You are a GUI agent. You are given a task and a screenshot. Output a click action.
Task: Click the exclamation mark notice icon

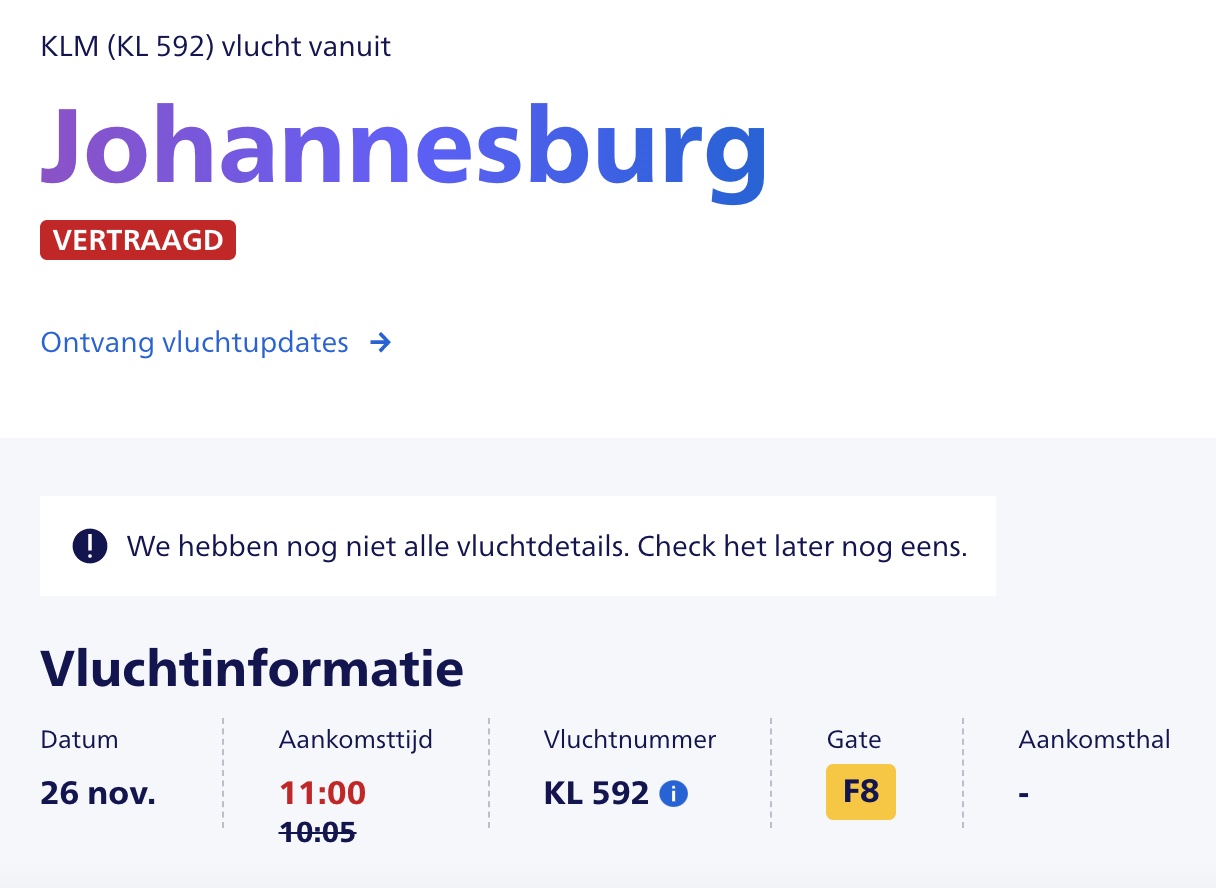pos(90,546)
